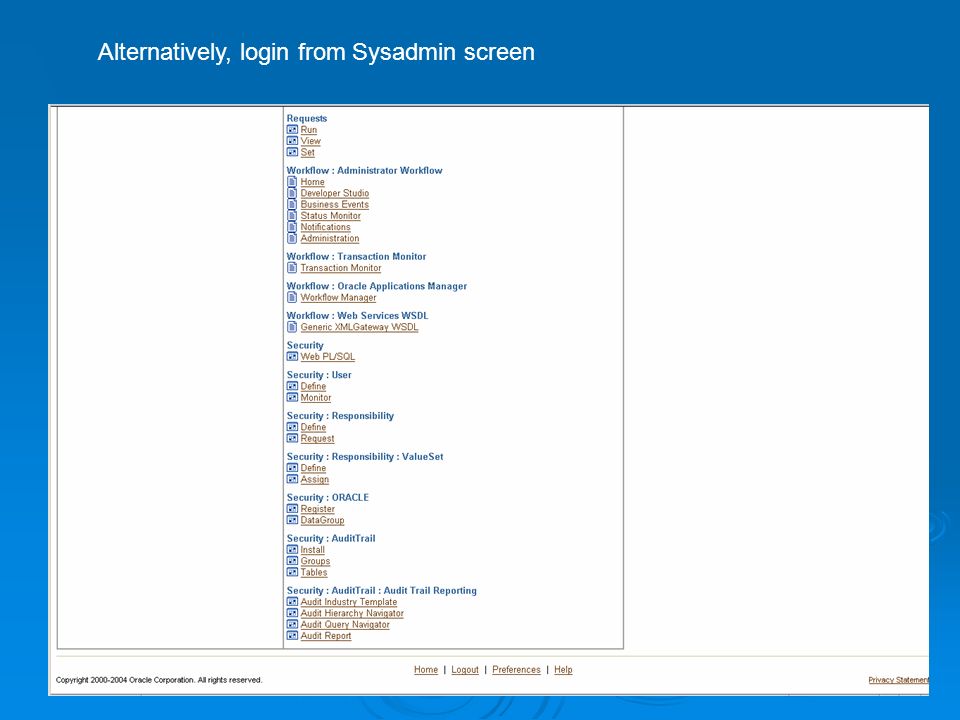Click the form icon beside DataGroup
The width and height of the screenshot is (960, 720).
292,520
